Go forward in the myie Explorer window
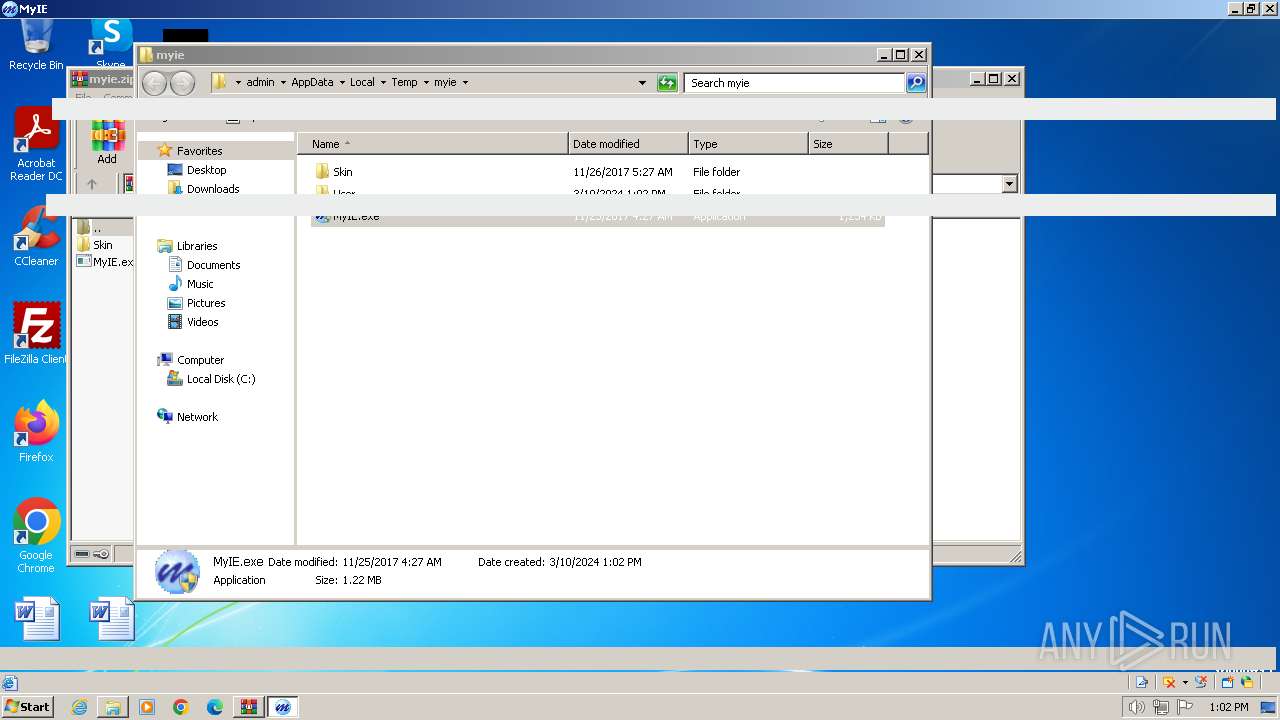This screenshot has height=720, width=1280. (182, 83)
